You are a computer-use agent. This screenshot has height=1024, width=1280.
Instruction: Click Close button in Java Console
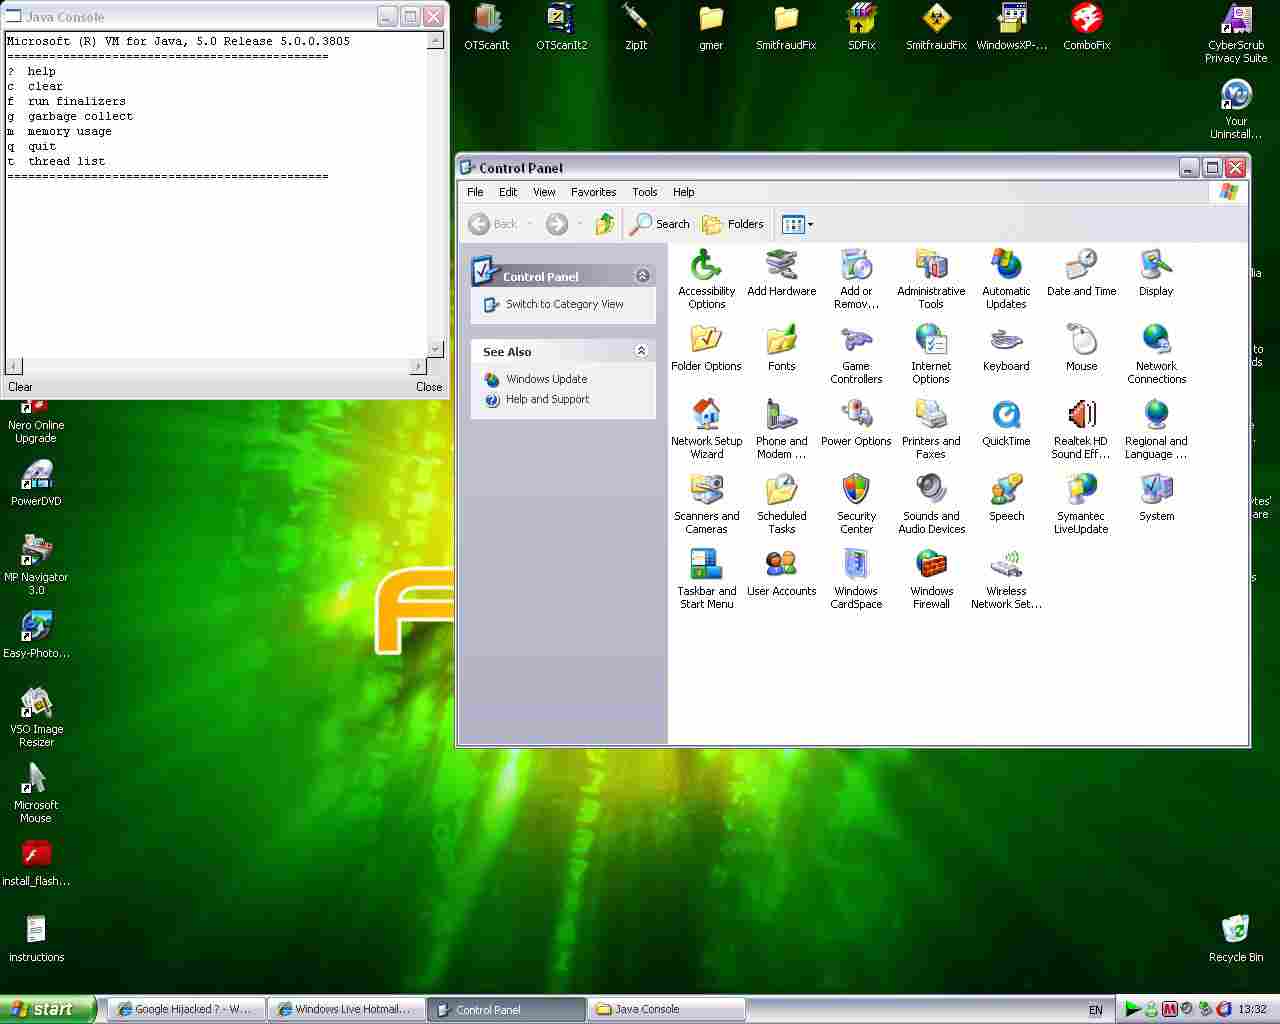click(429, 387)
